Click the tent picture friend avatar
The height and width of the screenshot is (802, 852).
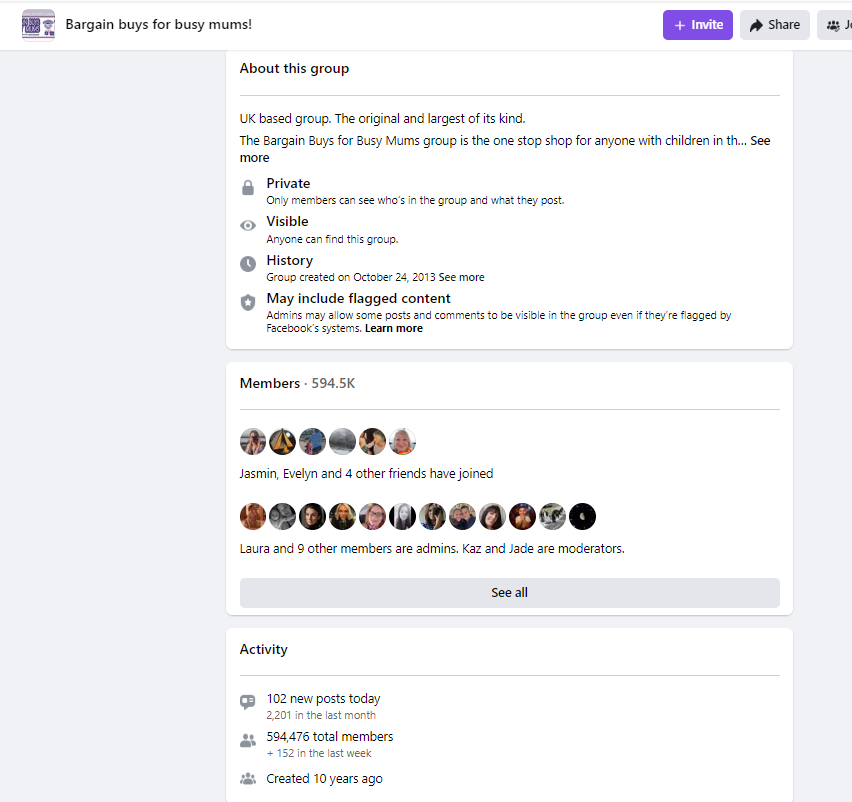point(283,441)
